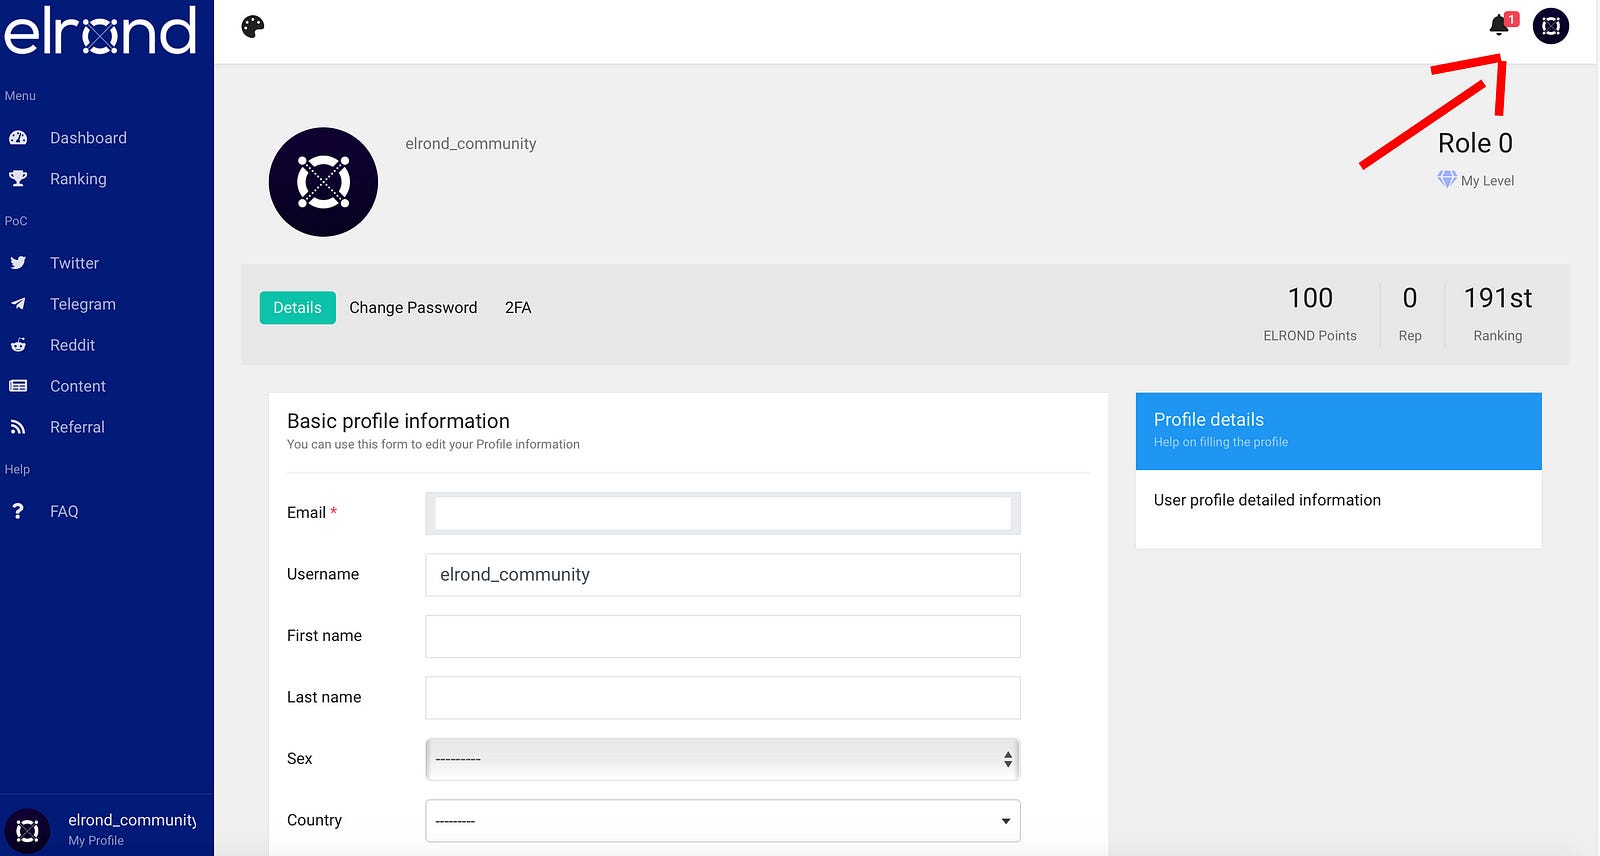Click the User profile detailed information text

(1267, 500)
